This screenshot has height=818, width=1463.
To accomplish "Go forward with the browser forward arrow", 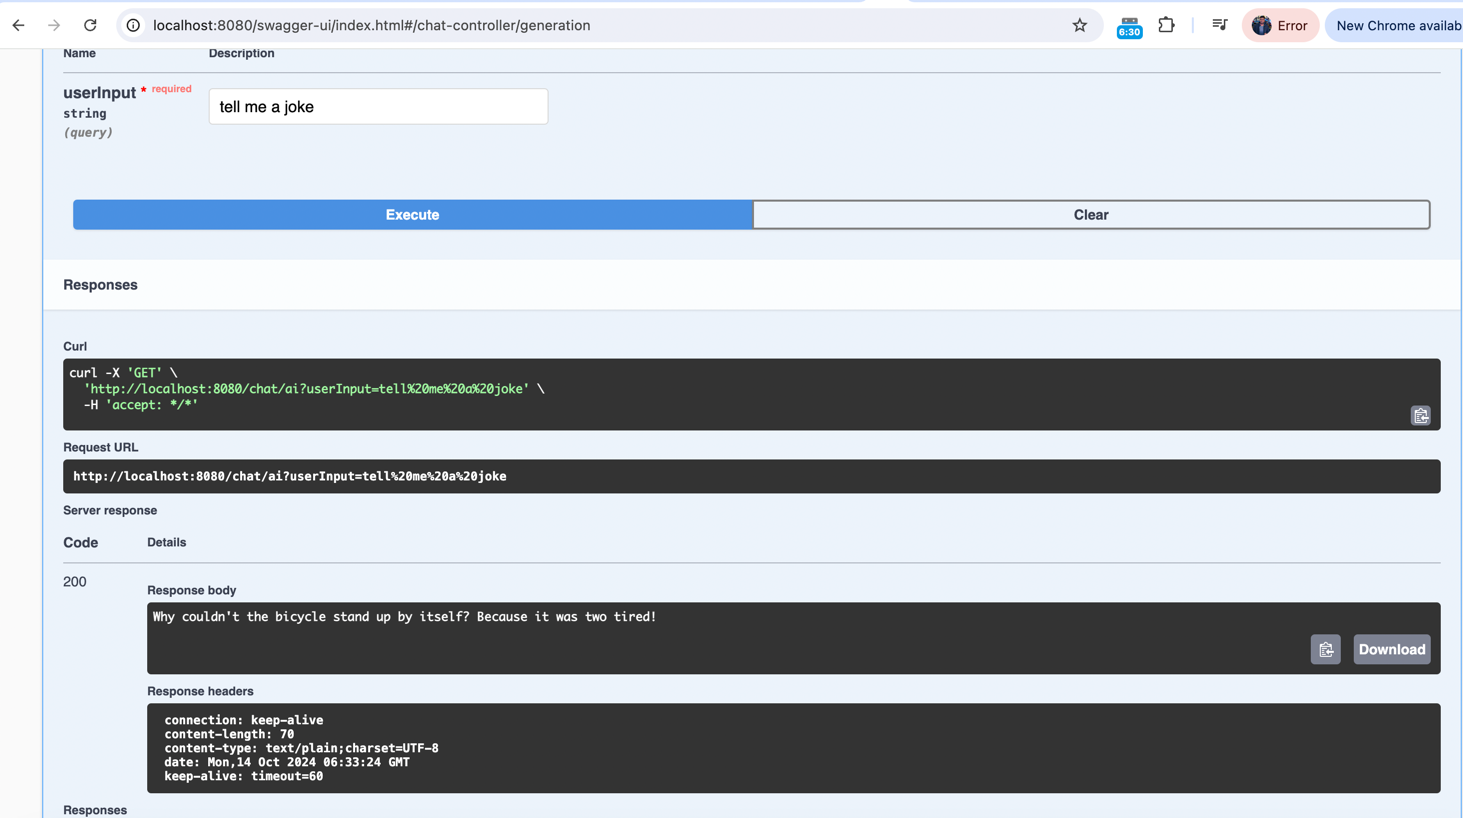I will [54, 25].
